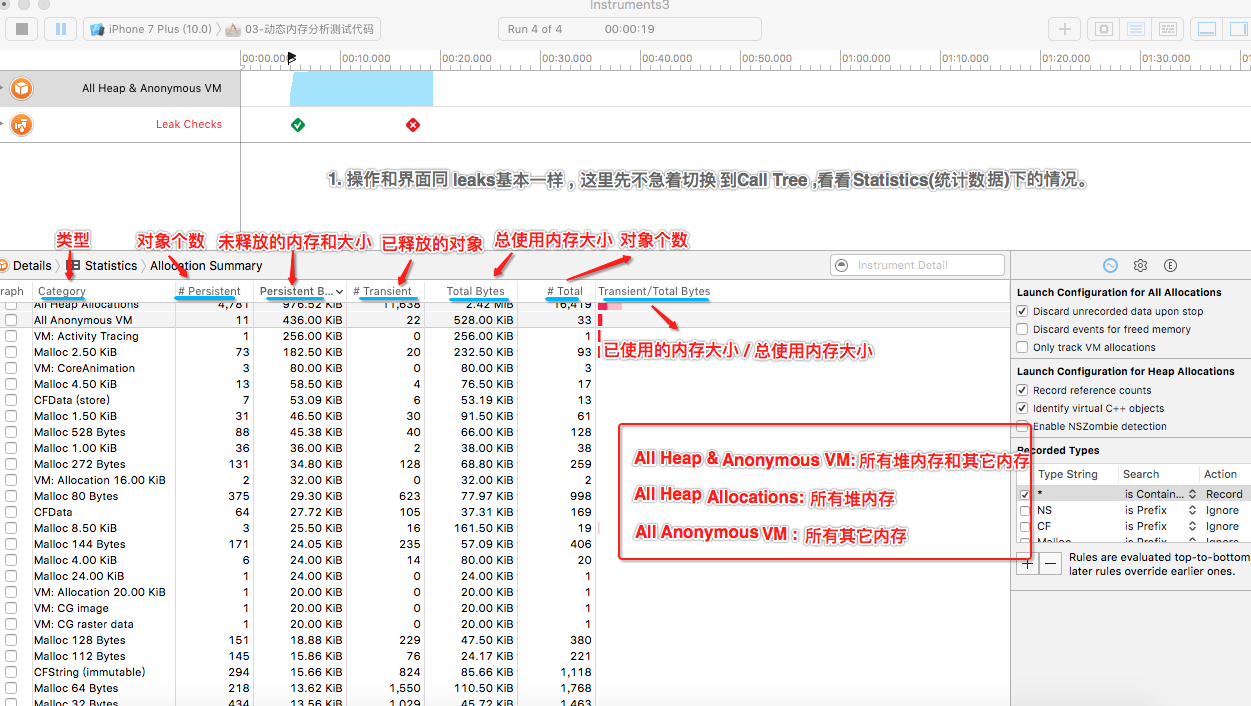Check graph box for All Anonymous VM

(x=11, y=320)
